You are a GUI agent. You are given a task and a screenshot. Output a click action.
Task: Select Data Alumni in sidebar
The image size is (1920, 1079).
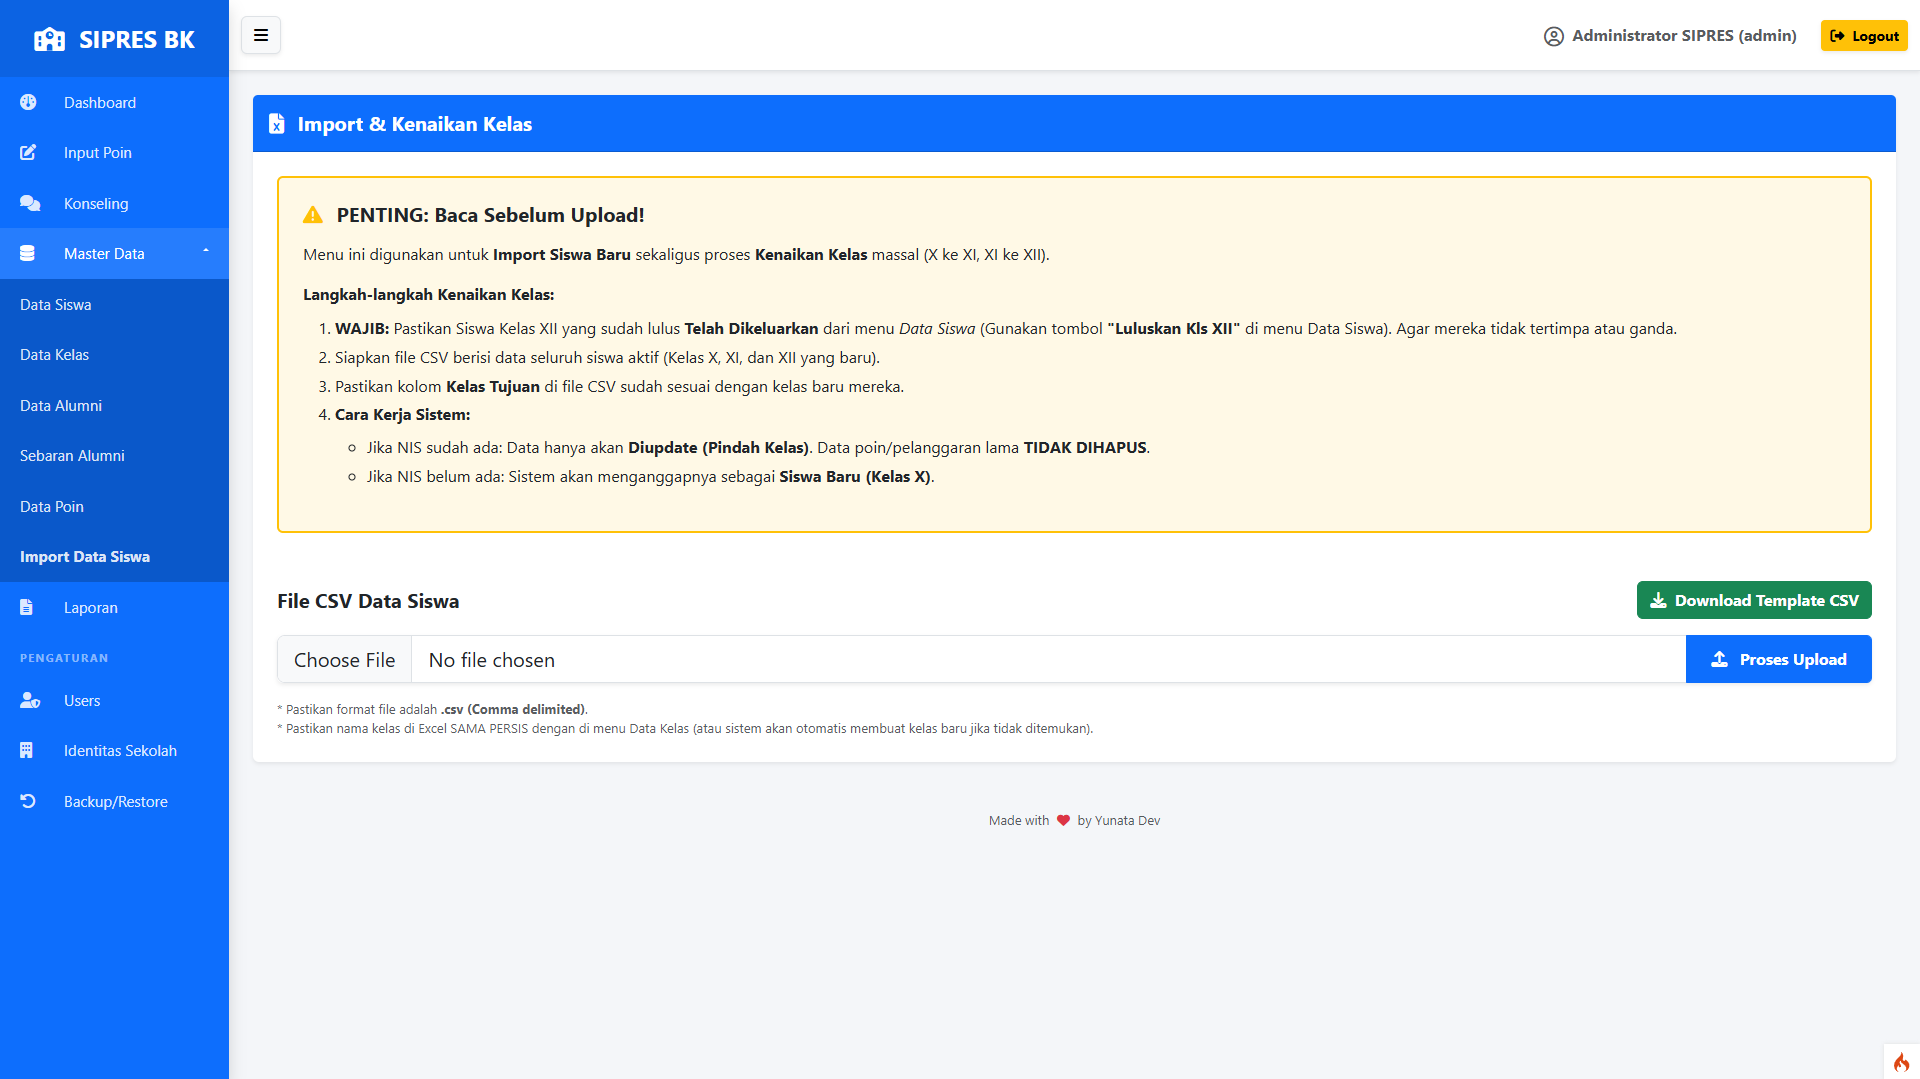(61, 406)
